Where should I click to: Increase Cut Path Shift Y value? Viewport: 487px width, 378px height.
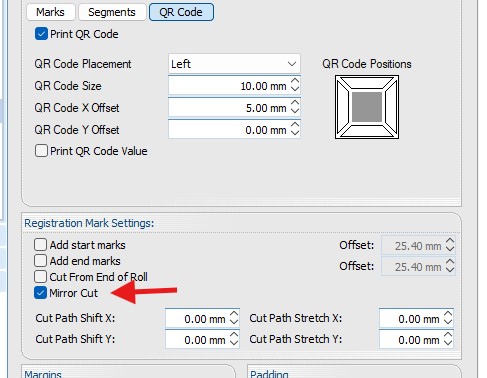tap(234, 335)
